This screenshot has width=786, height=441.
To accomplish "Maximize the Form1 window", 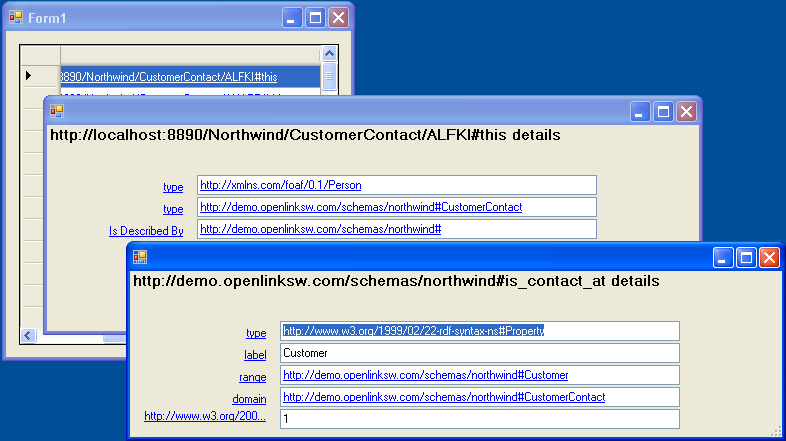I will pyautogui.click(x=315, y=18).
